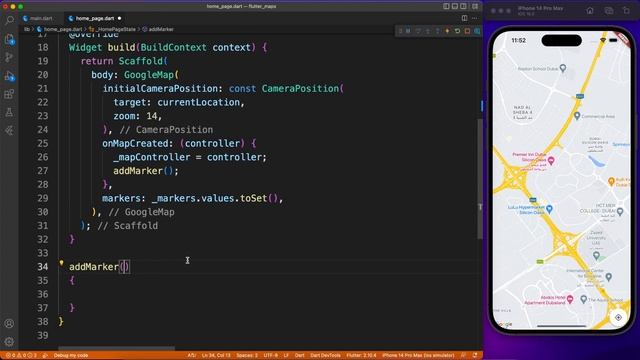Screen dimensions: 640x360
Task: Take screenshot from simulator toolbar
Action: click(609, 11)
